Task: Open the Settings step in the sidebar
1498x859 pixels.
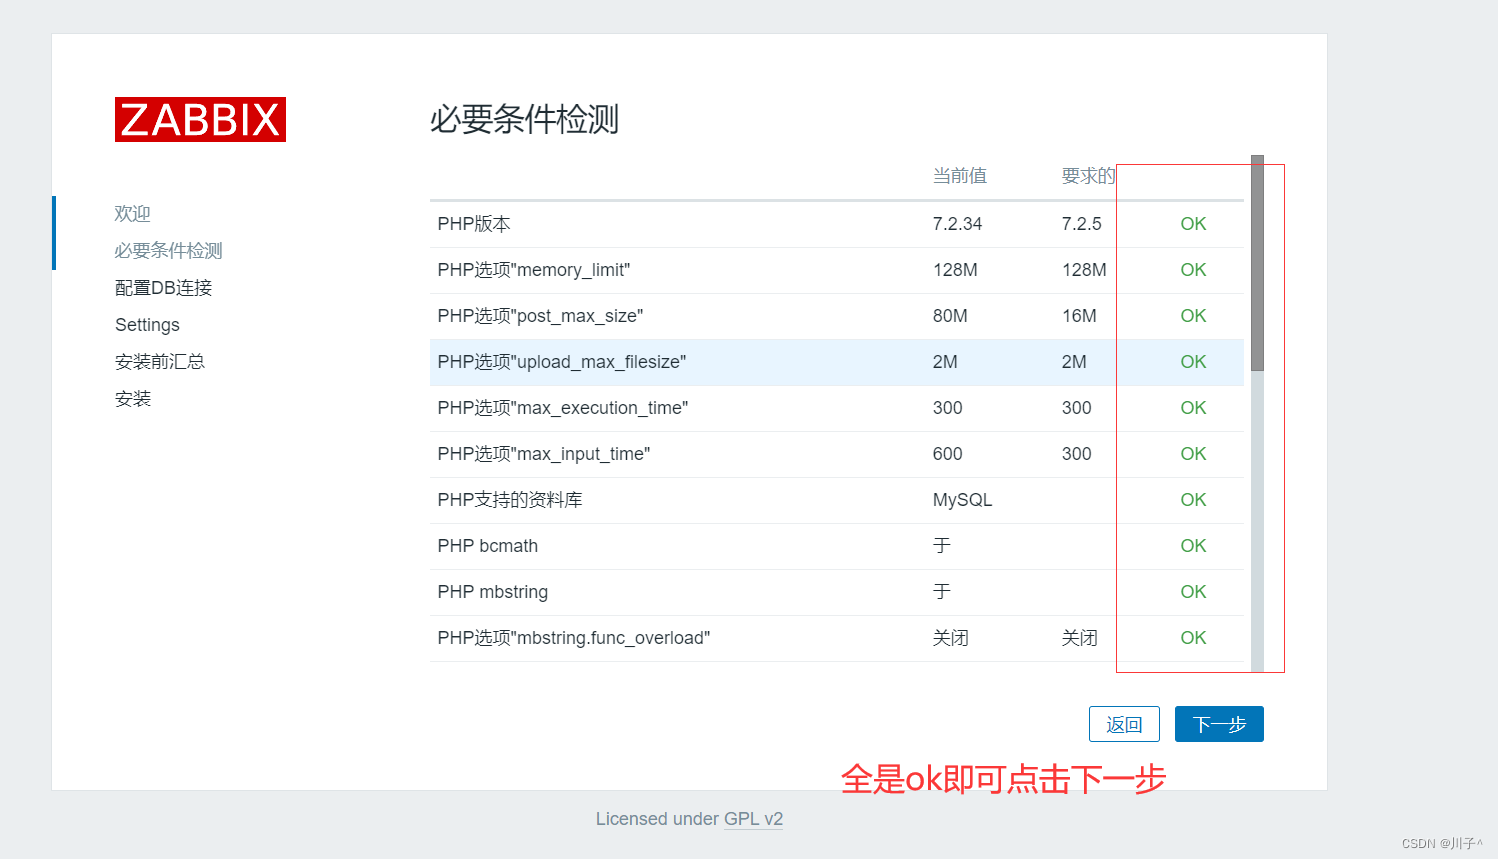Action: click(147, 324)
